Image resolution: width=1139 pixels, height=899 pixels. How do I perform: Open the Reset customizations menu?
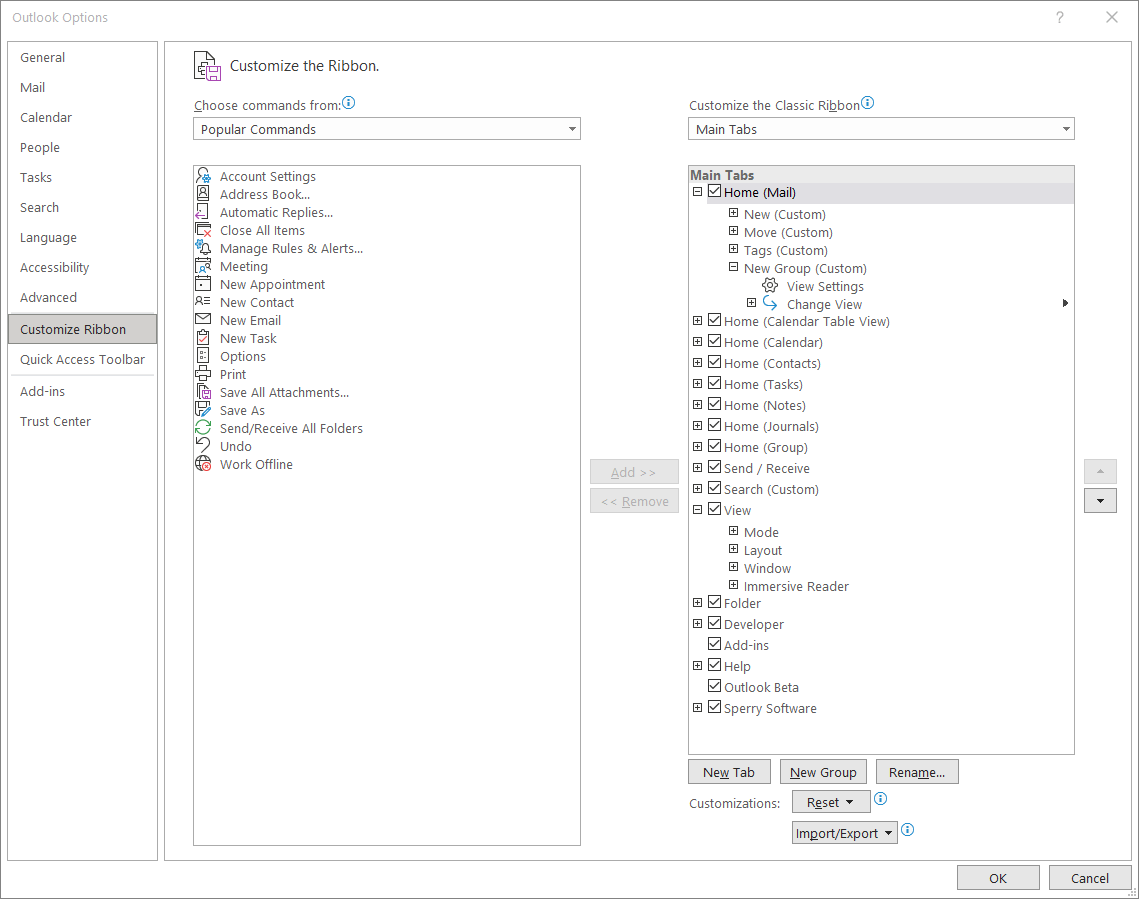(x=830, y=802)
